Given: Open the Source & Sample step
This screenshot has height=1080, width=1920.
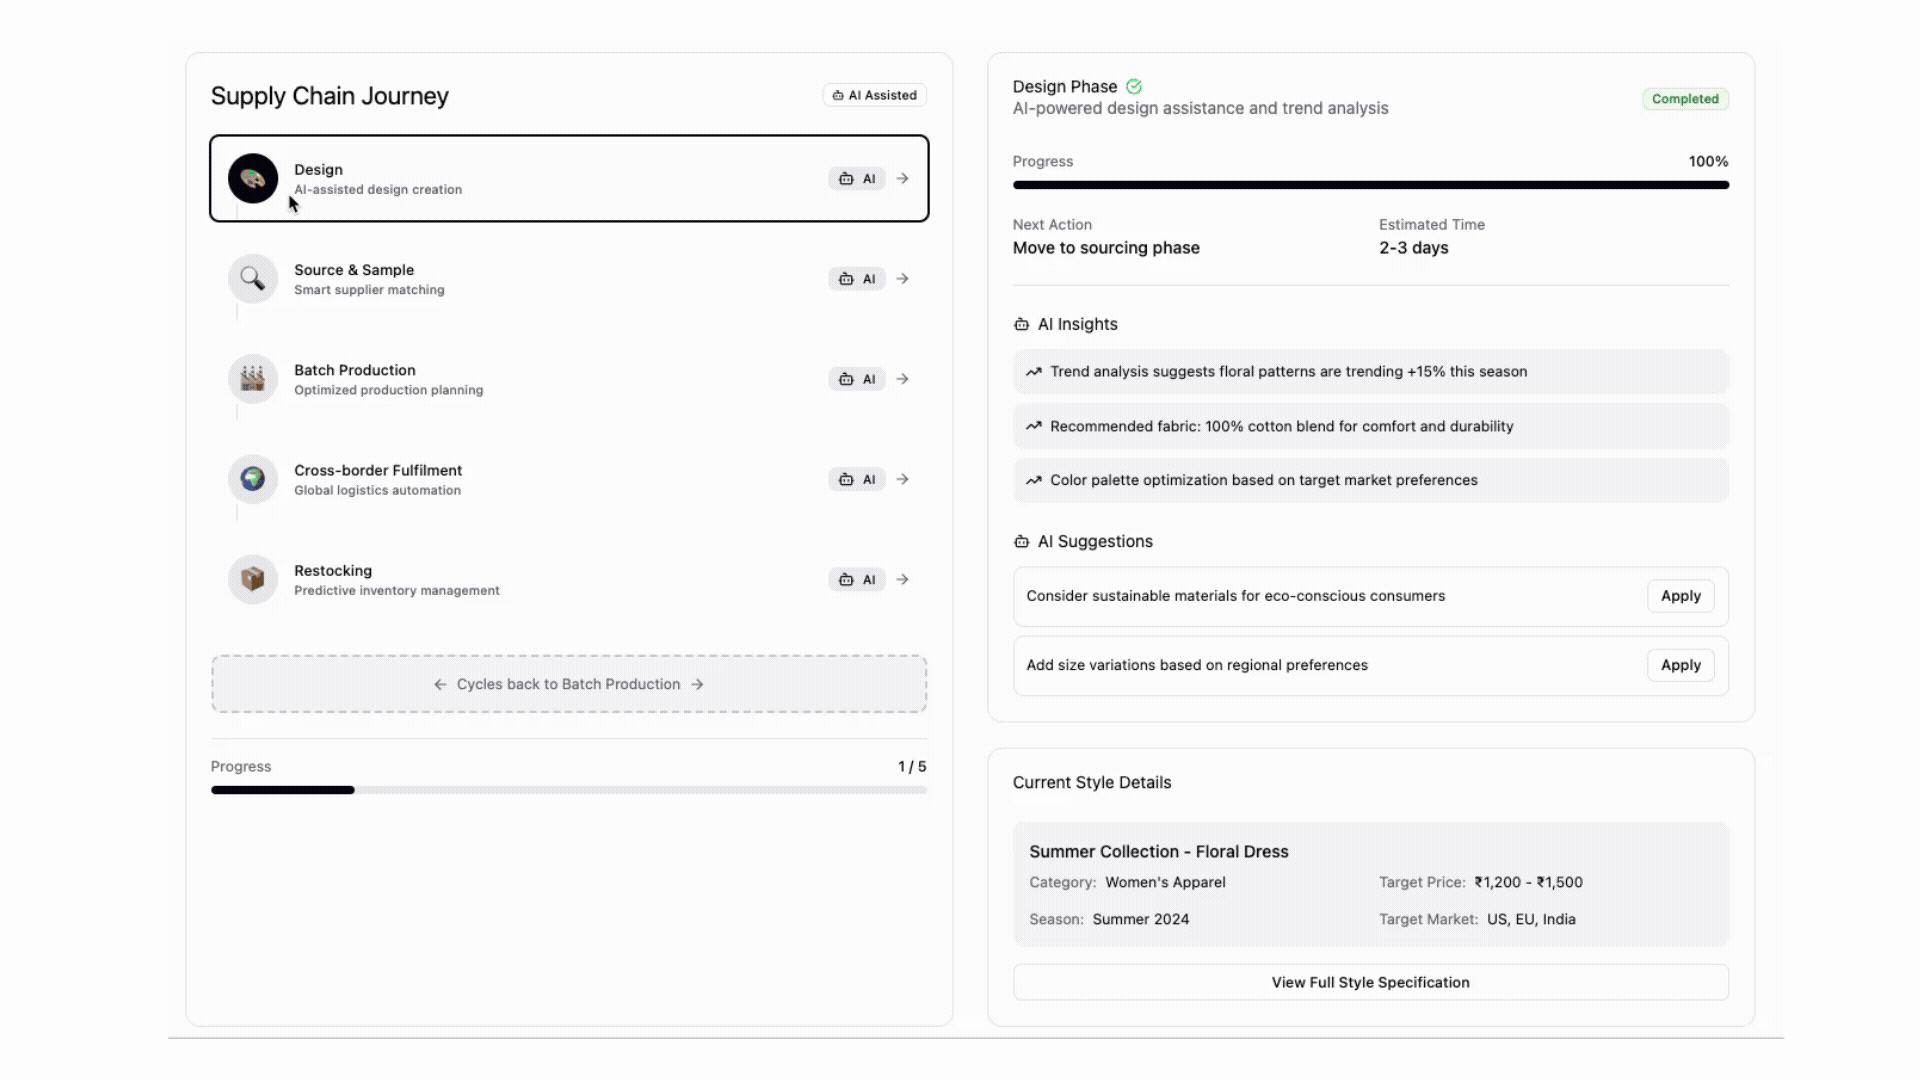Looking at the screenshot, I should click(568, 279).
